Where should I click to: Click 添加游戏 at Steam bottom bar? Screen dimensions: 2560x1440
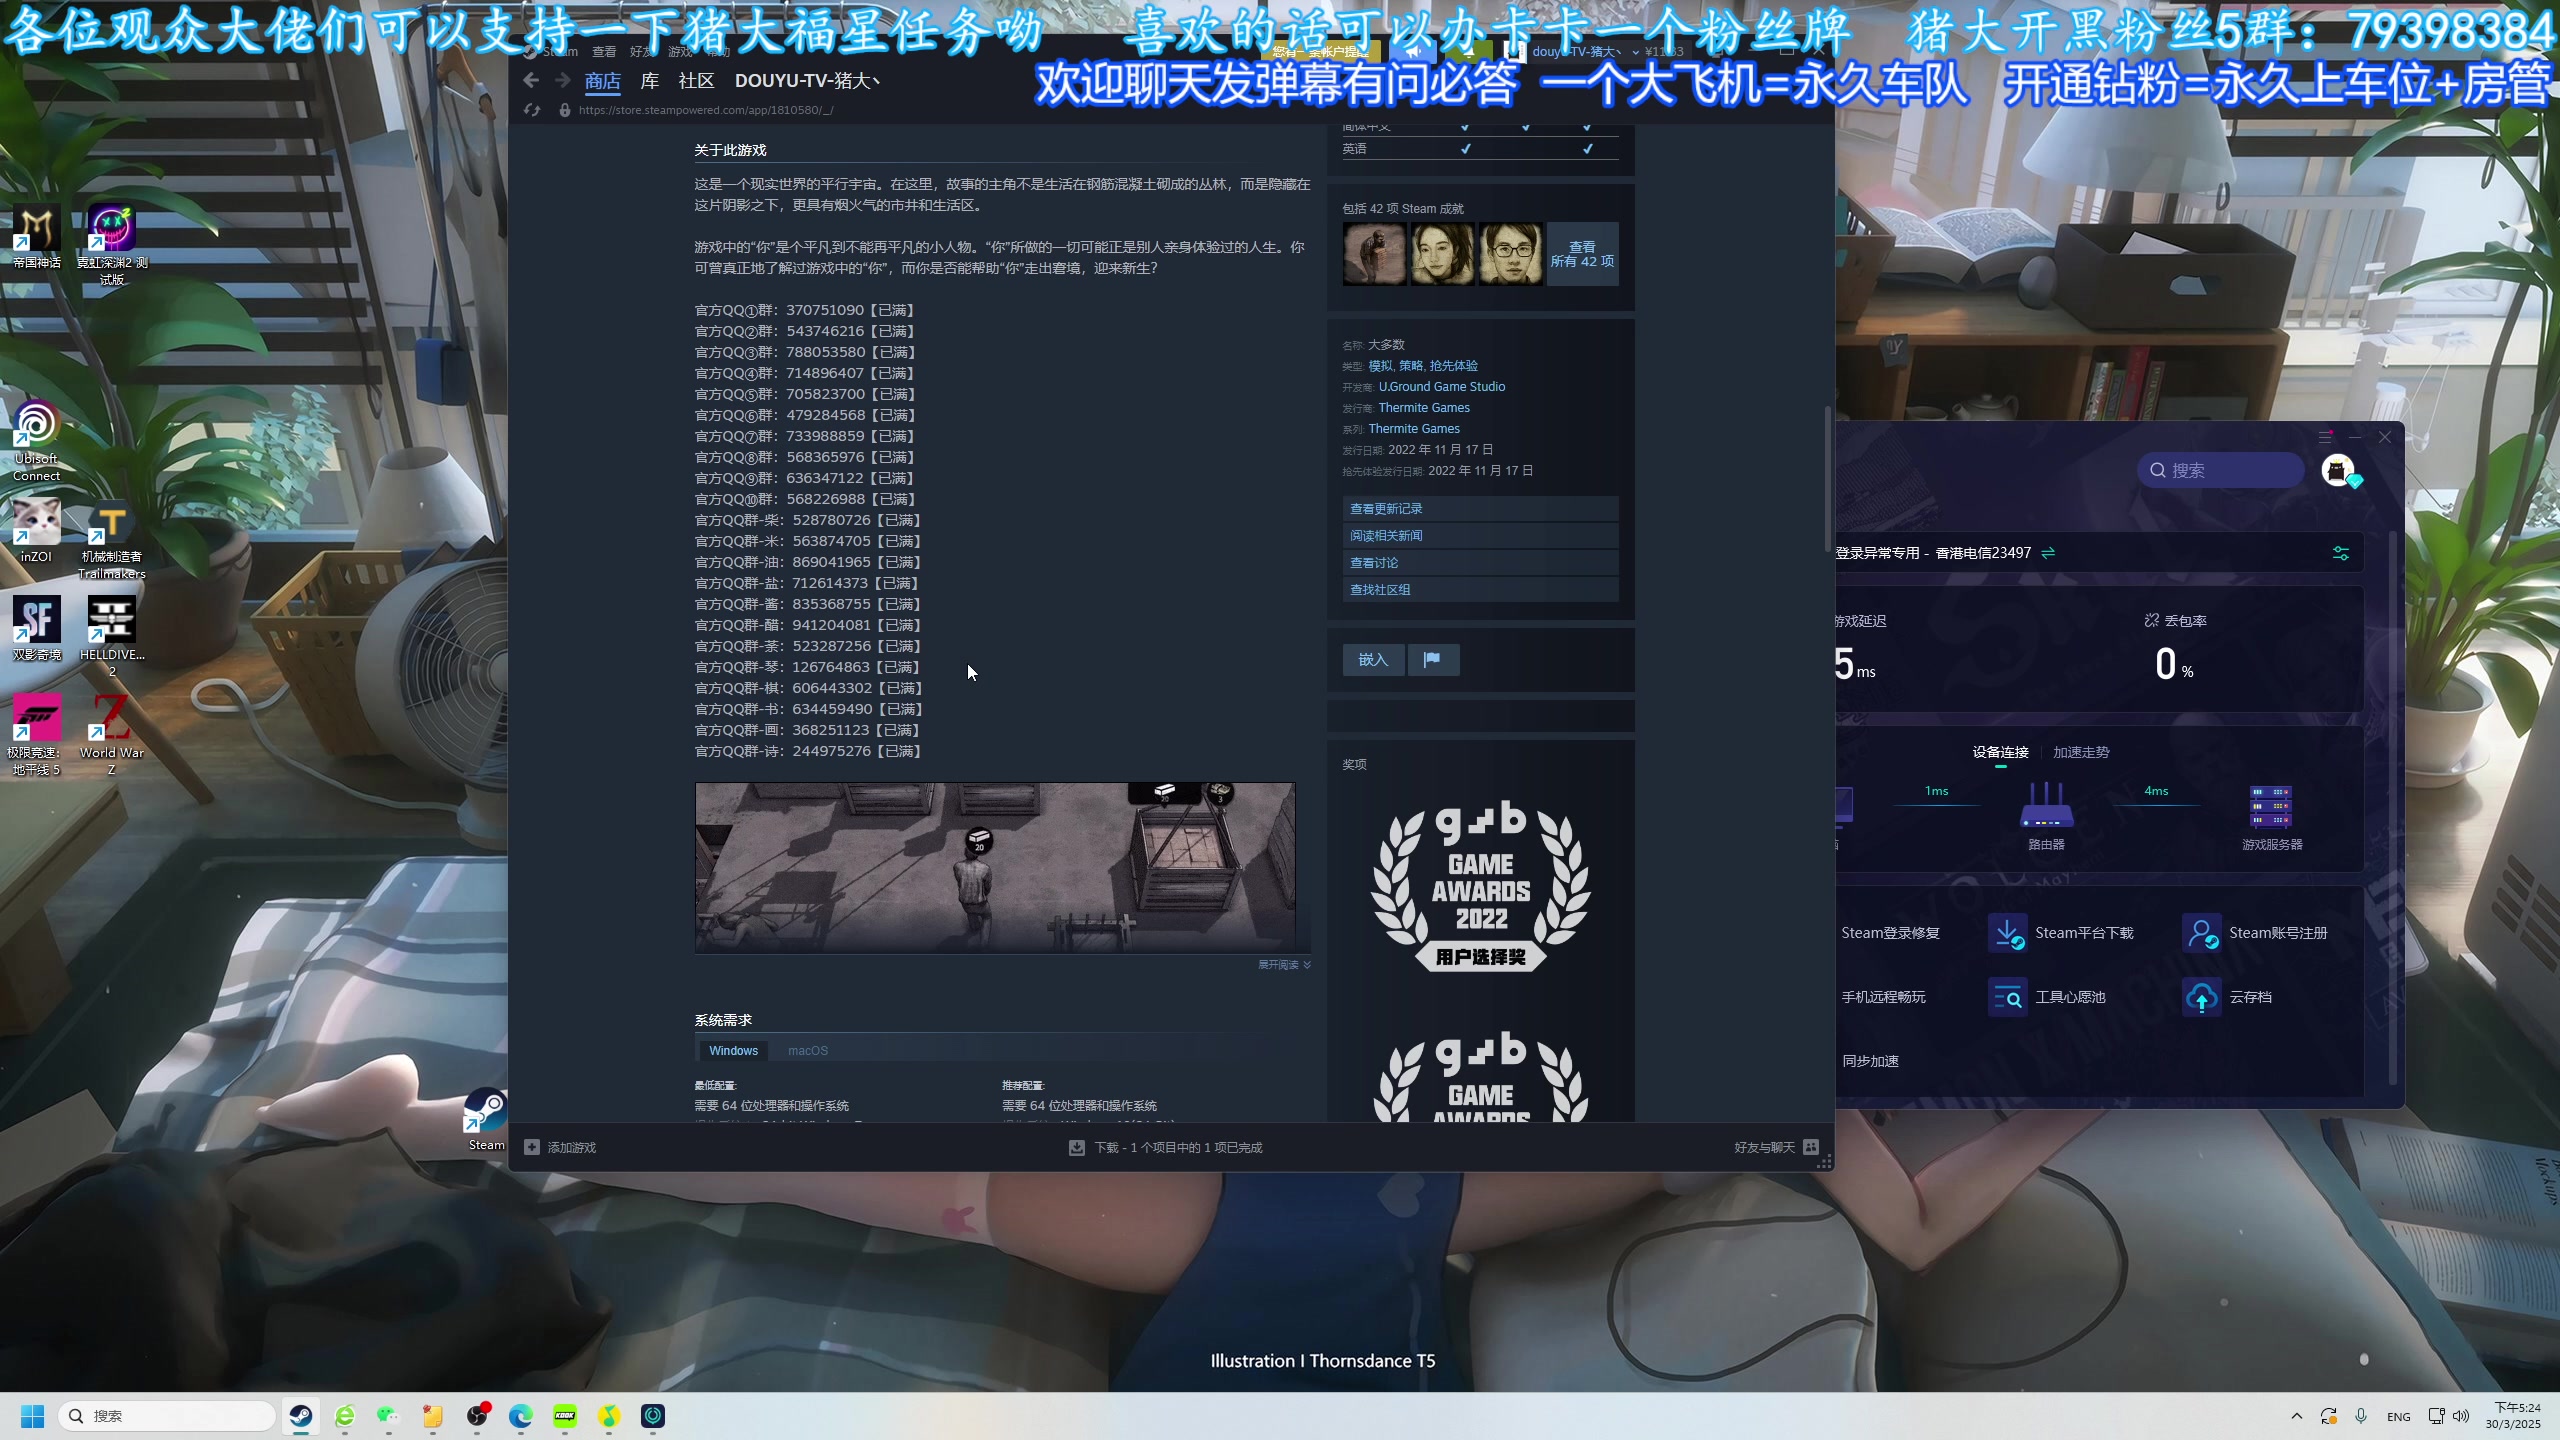point(561,1148)
